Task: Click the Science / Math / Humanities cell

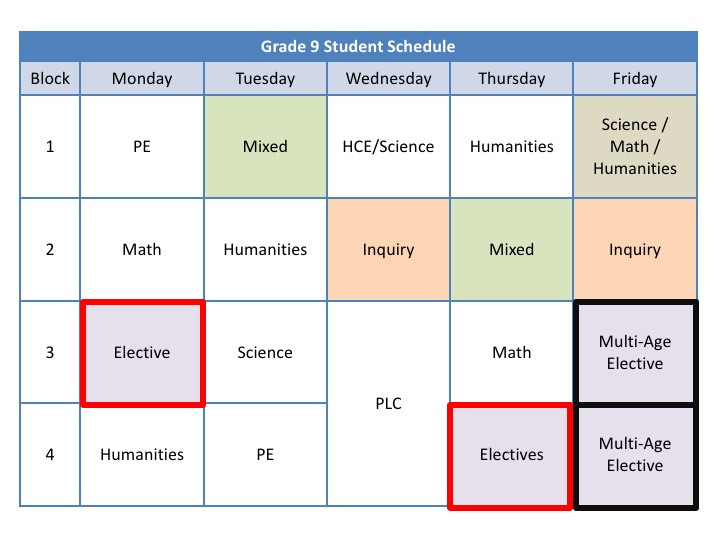Action: click(x=635, y=147)
